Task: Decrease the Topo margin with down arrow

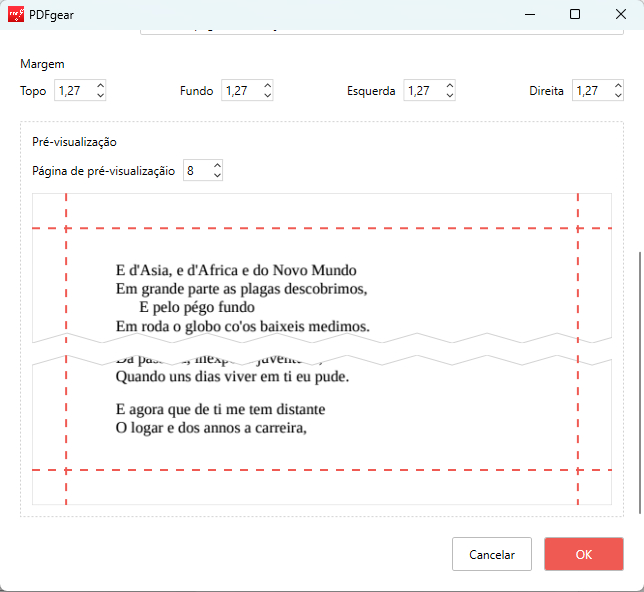Action: coord(100,96)
